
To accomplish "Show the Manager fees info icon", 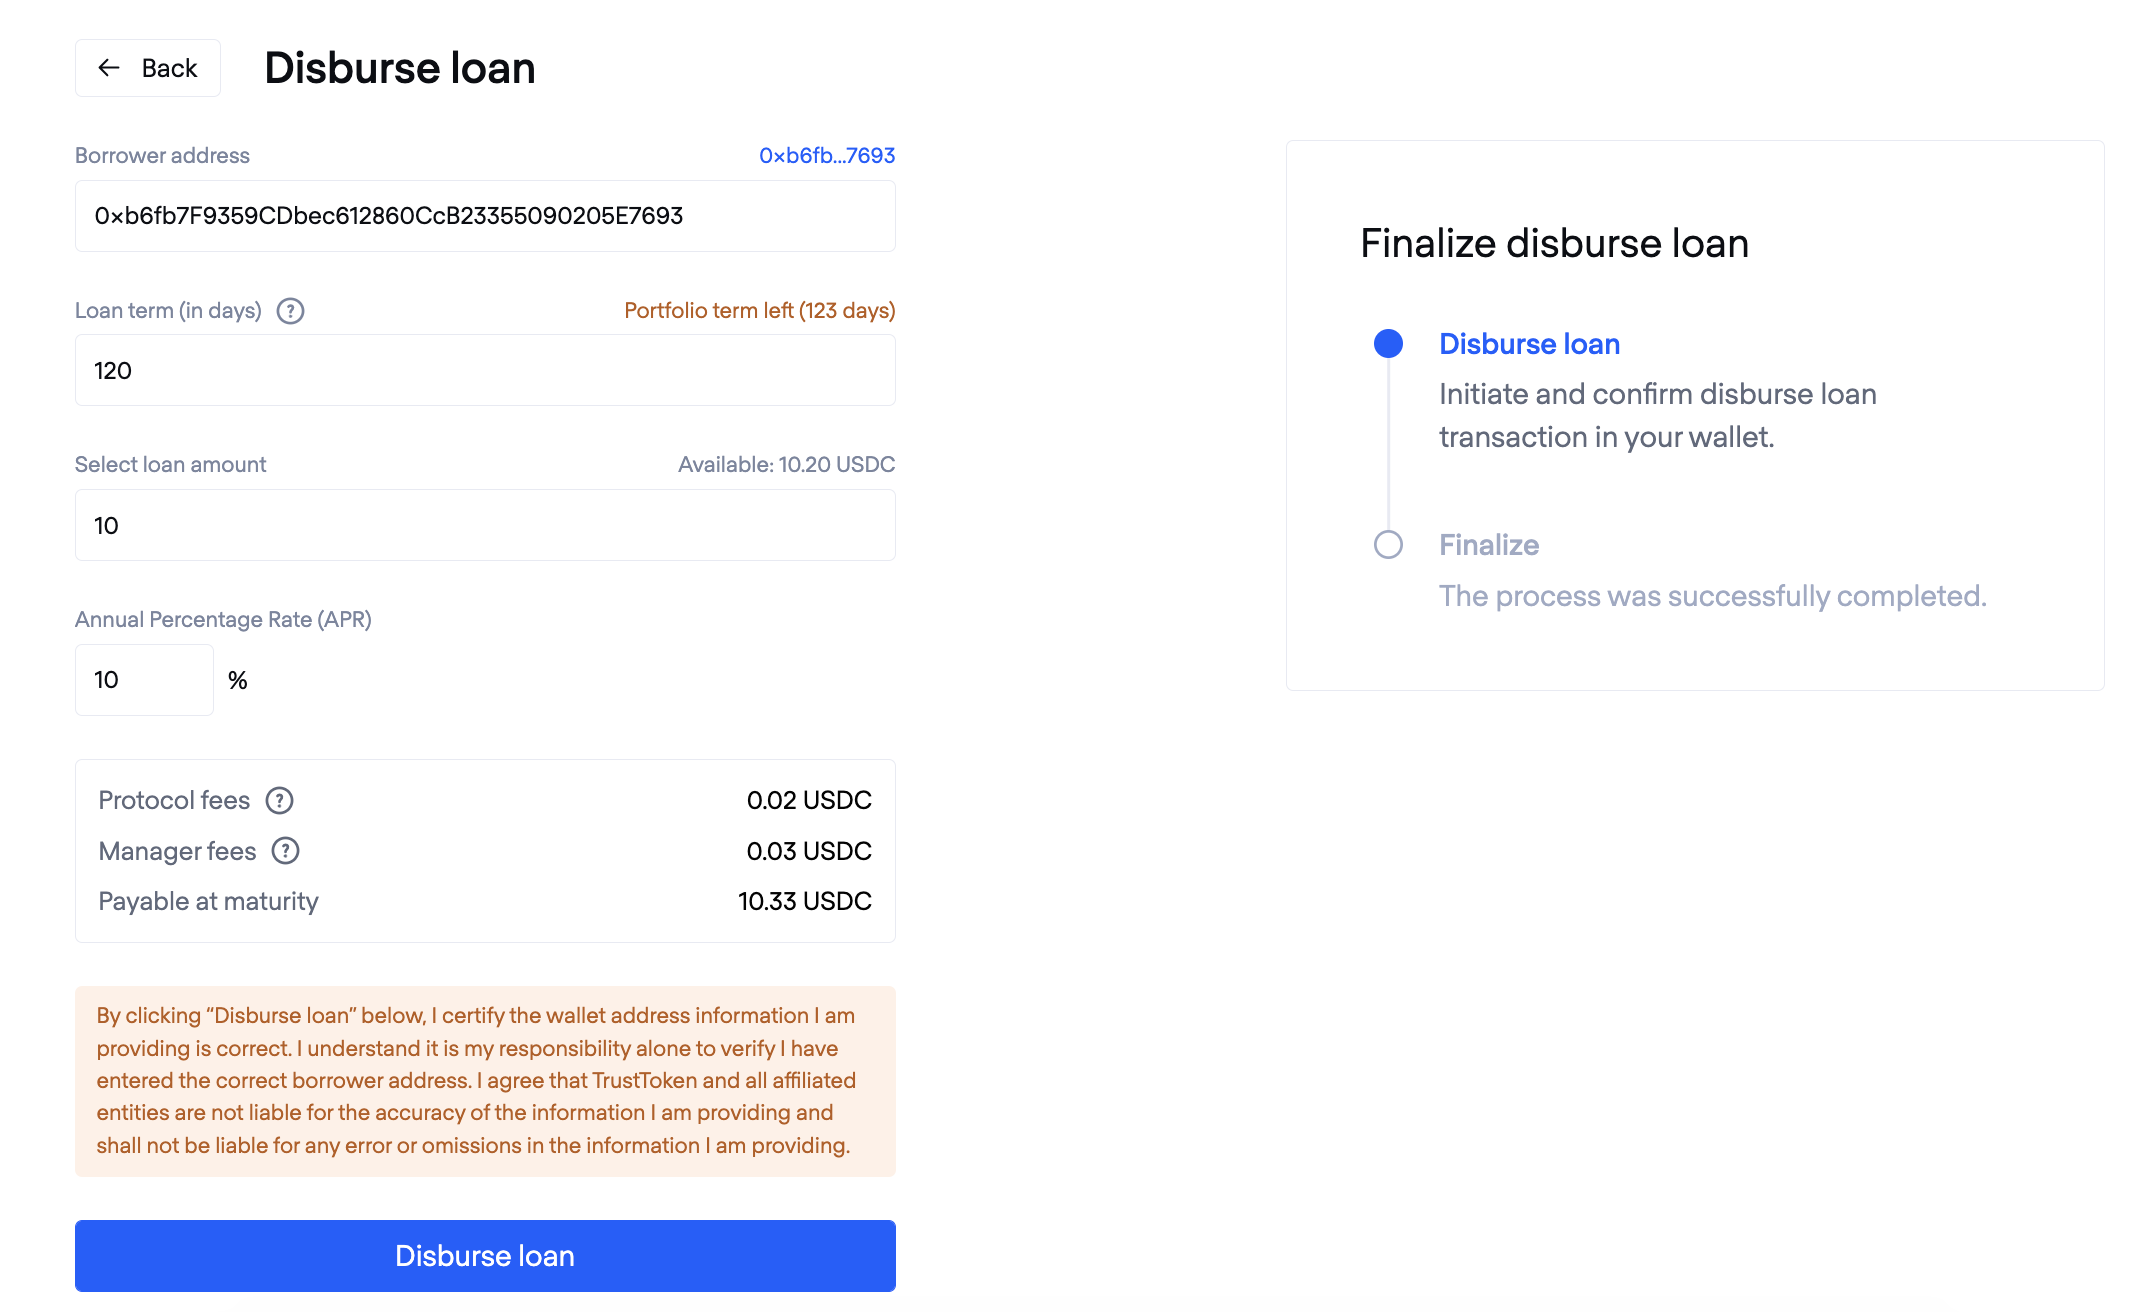I will (286, 851).
